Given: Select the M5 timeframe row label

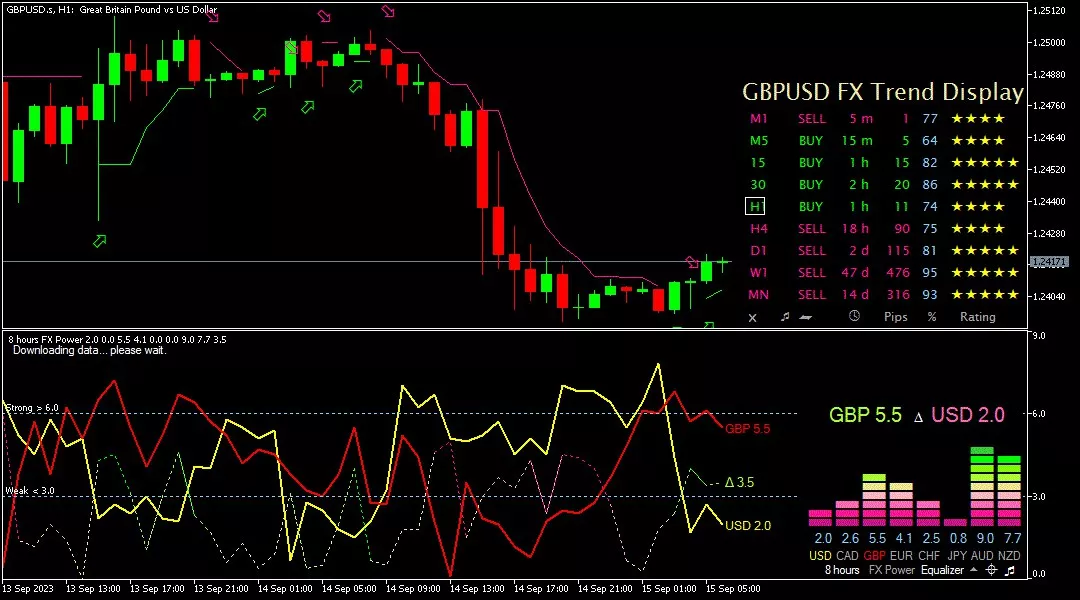Looking at the screenshot, I should tap(758, 141).
